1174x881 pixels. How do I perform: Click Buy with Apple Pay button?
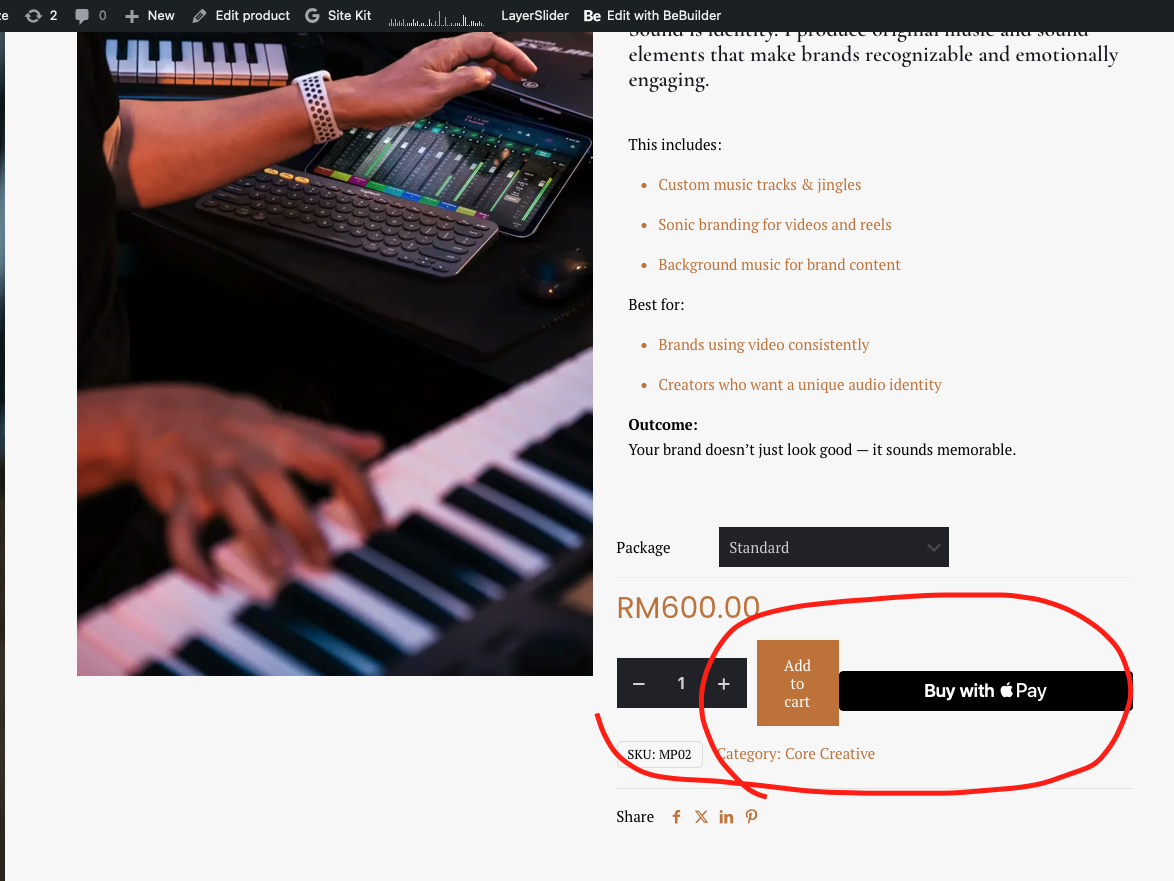click(985, 691)
